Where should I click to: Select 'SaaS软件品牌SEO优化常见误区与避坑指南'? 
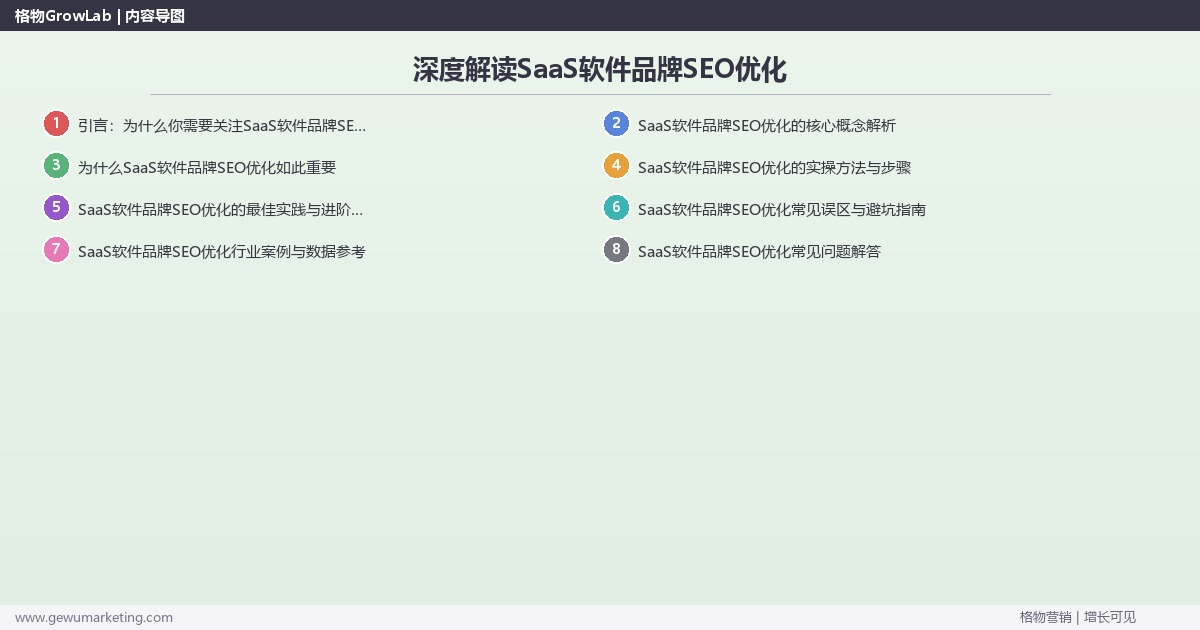pos(782,210)
